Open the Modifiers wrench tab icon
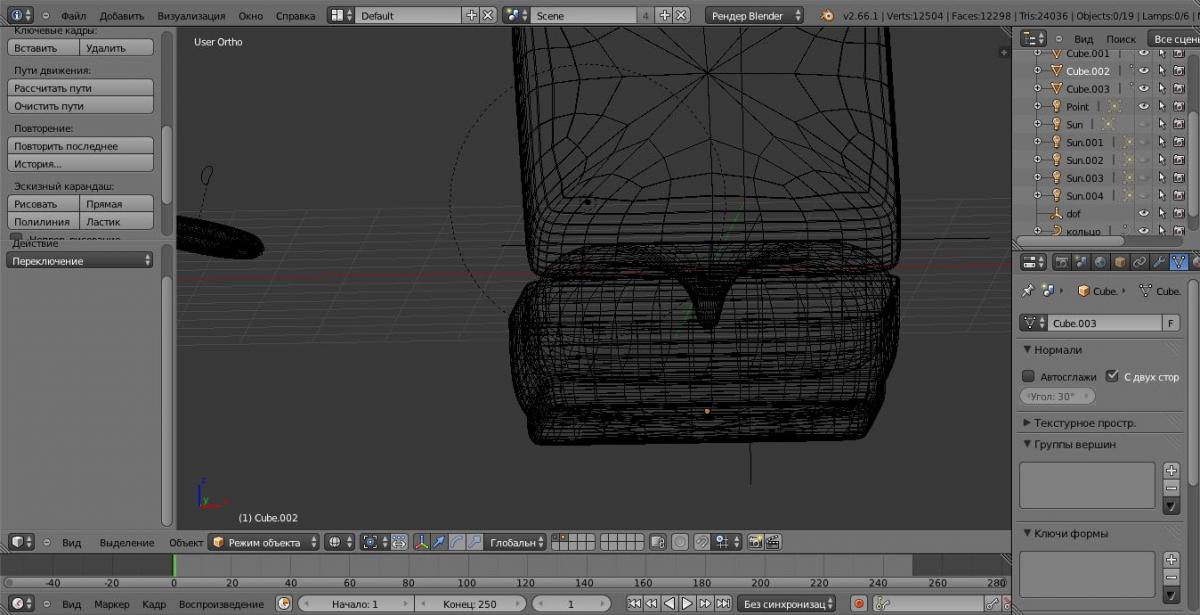The width and height of the screenshot is (1200, 615). click(x=1158, y=262)
